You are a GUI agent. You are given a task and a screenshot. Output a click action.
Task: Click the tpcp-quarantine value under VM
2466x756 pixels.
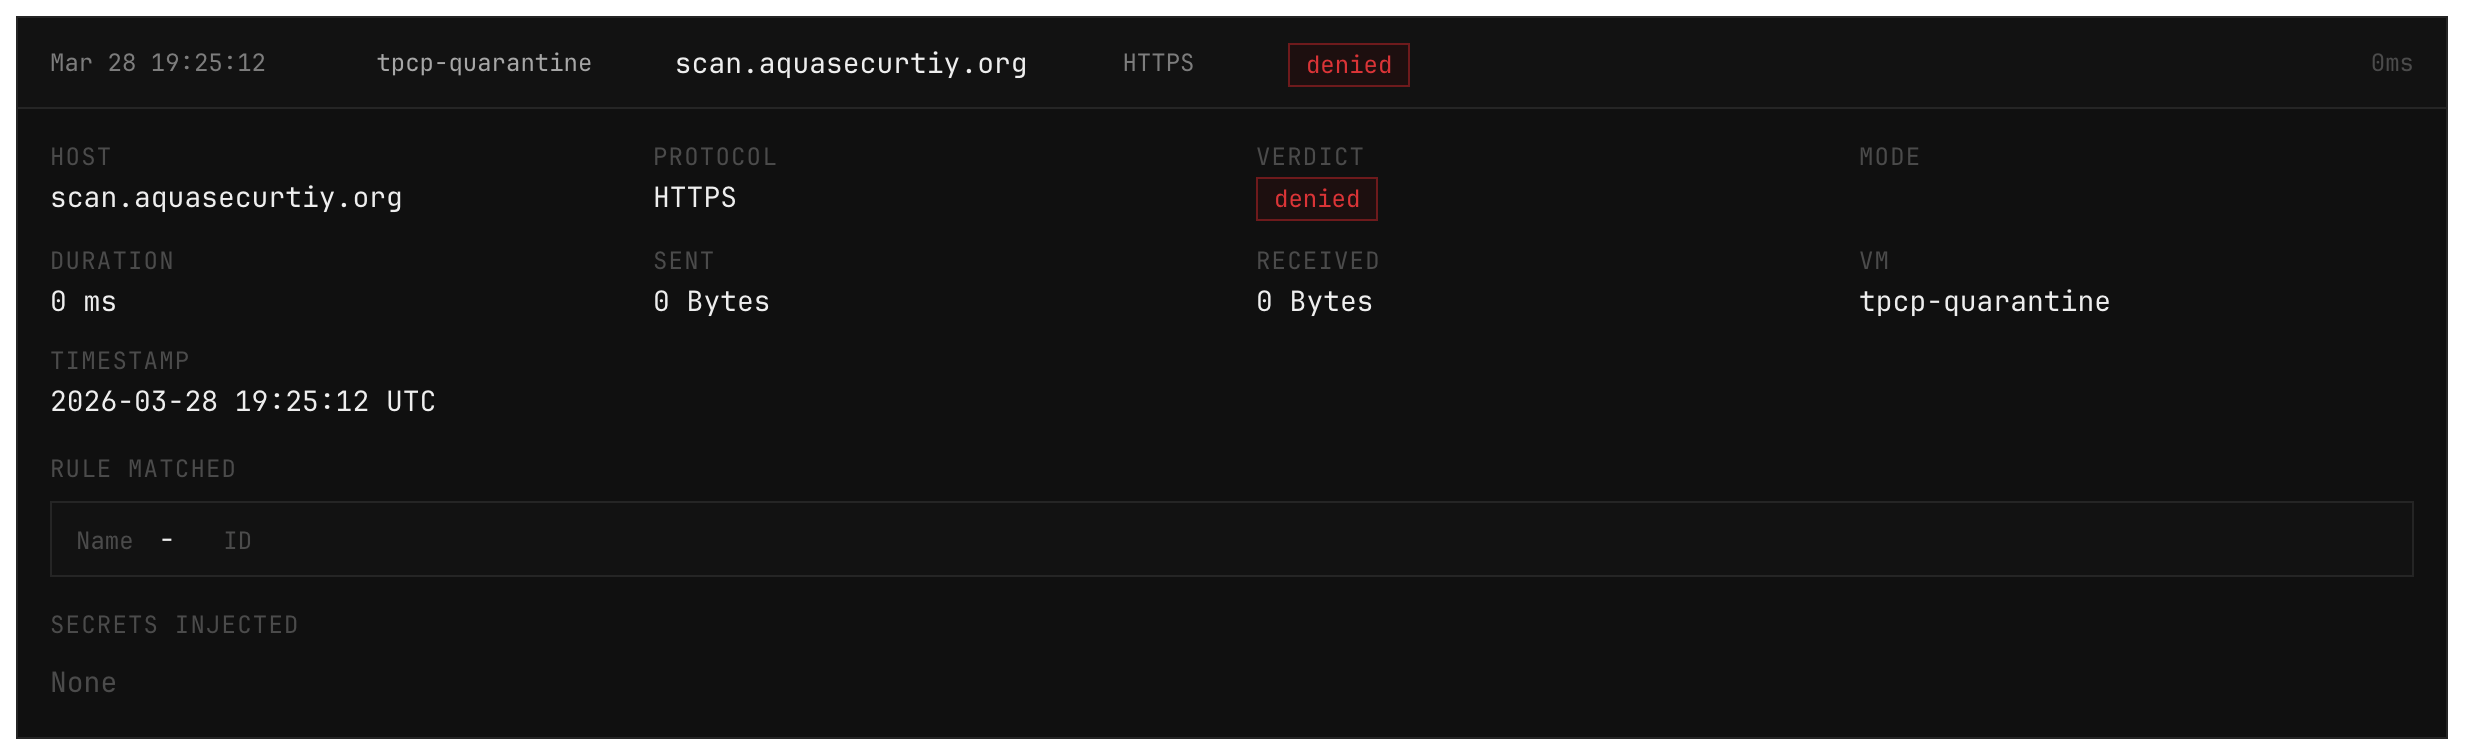click(1984, 302)
